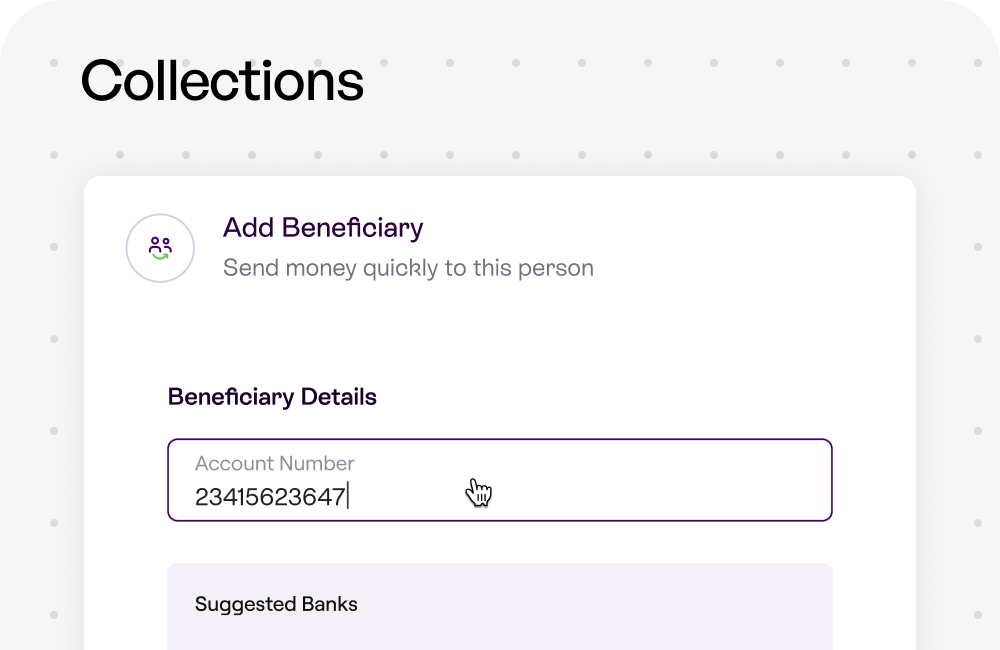
Task: Click the purple border of account field
Action: tap(499, 439)
